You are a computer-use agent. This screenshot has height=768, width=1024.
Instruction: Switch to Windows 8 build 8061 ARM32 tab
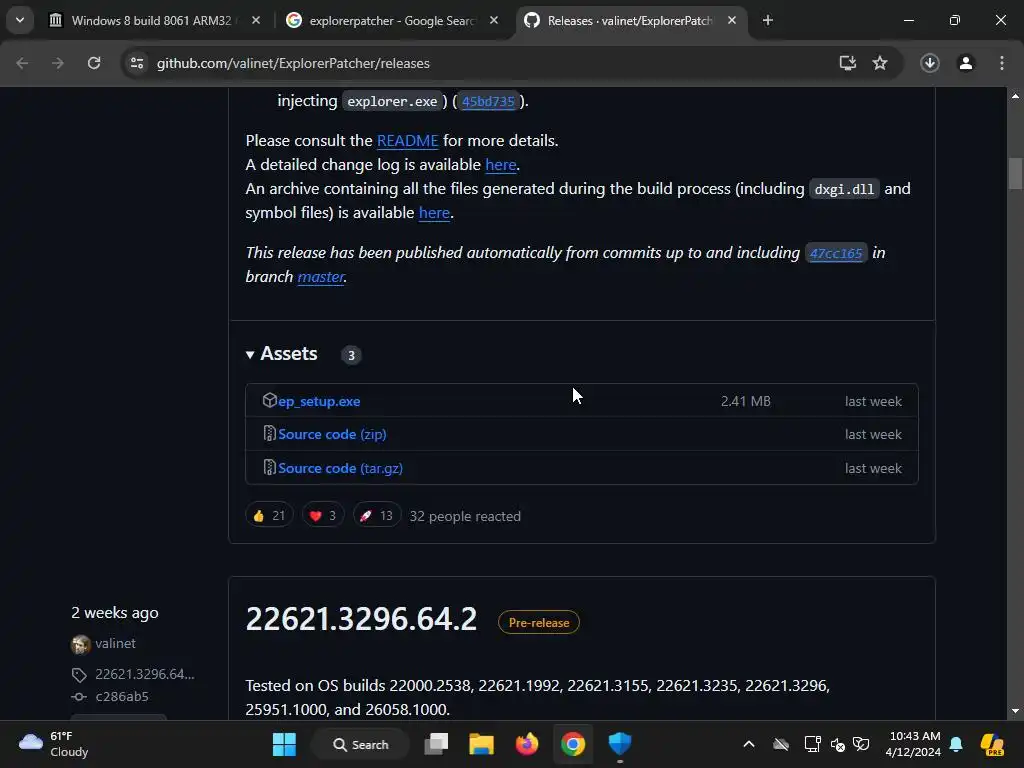[154, 20]
